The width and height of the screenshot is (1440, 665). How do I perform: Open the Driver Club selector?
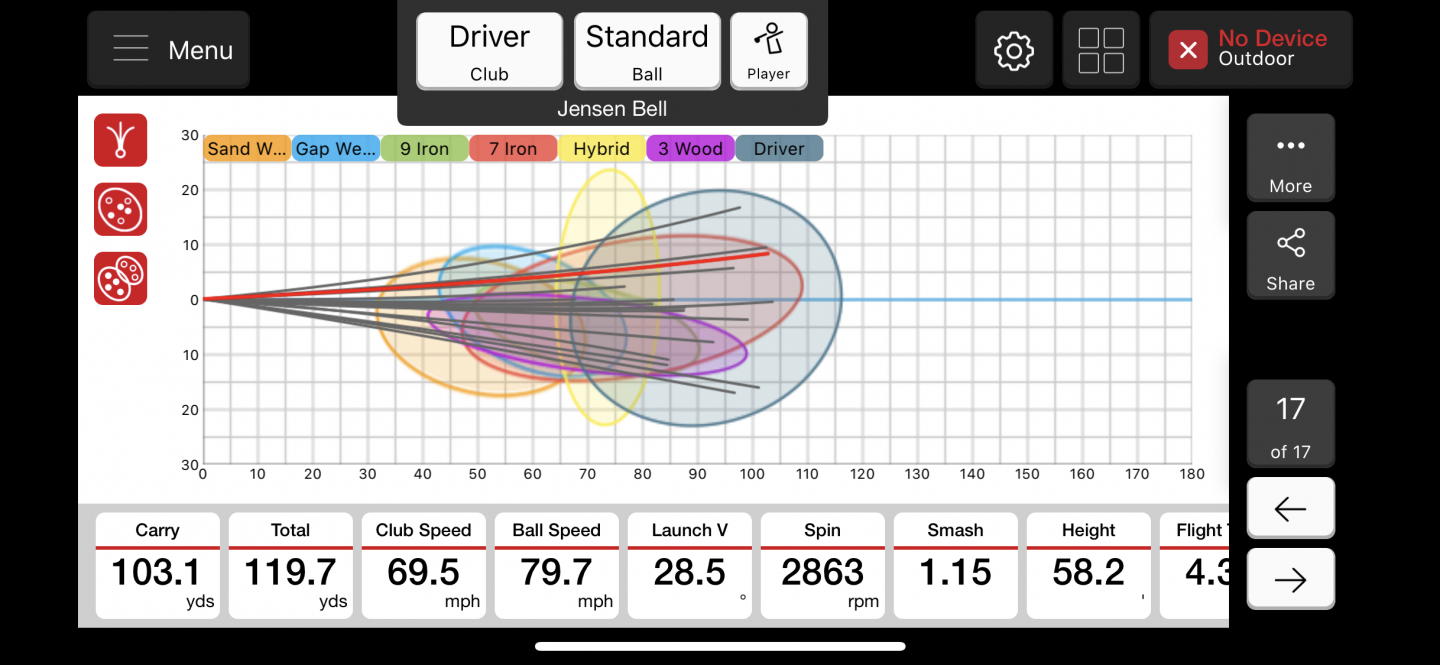(x=489, y=51)
